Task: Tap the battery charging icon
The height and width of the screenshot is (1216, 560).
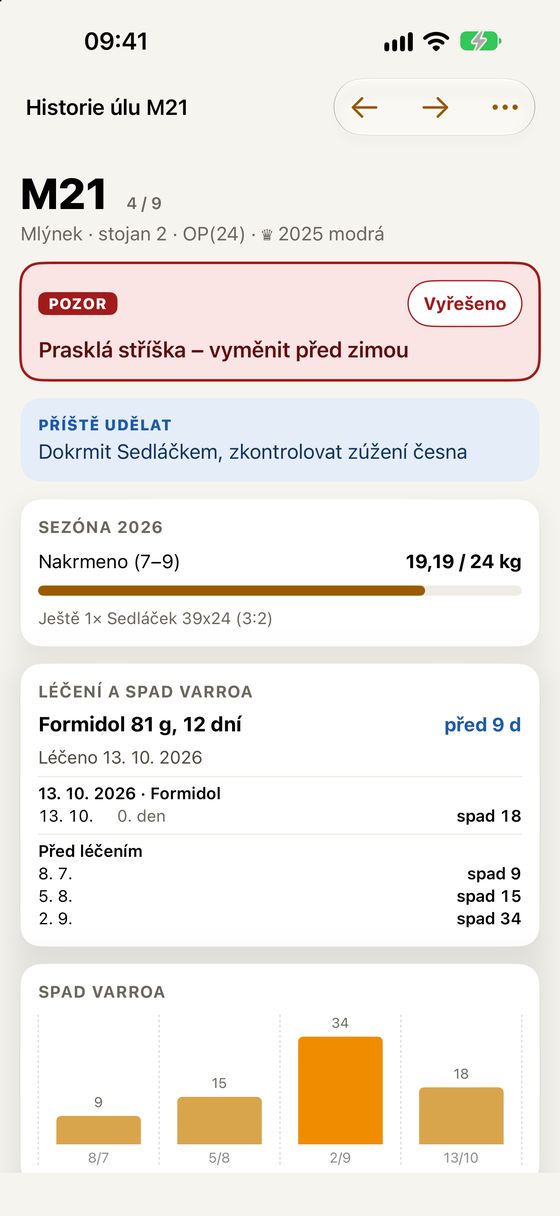Action: click(481, 42)
